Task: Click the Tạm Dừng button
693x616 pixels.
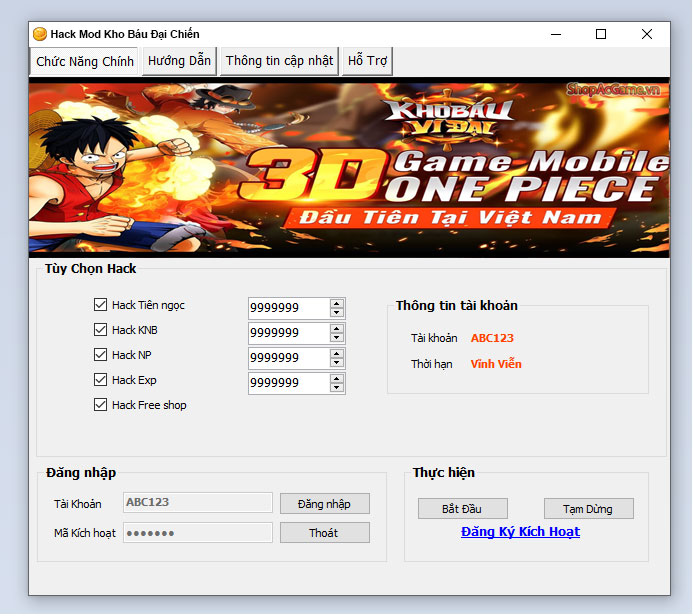Action: coord(589,509)
